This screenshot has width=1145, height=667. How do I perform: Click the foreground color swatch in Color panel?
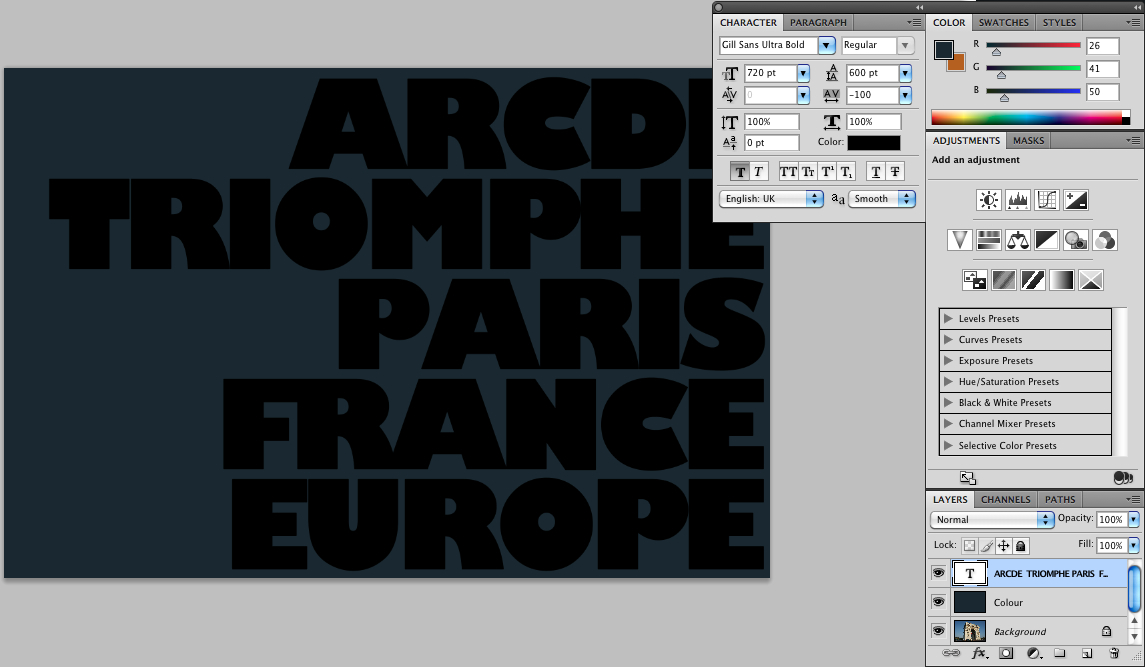943,50
